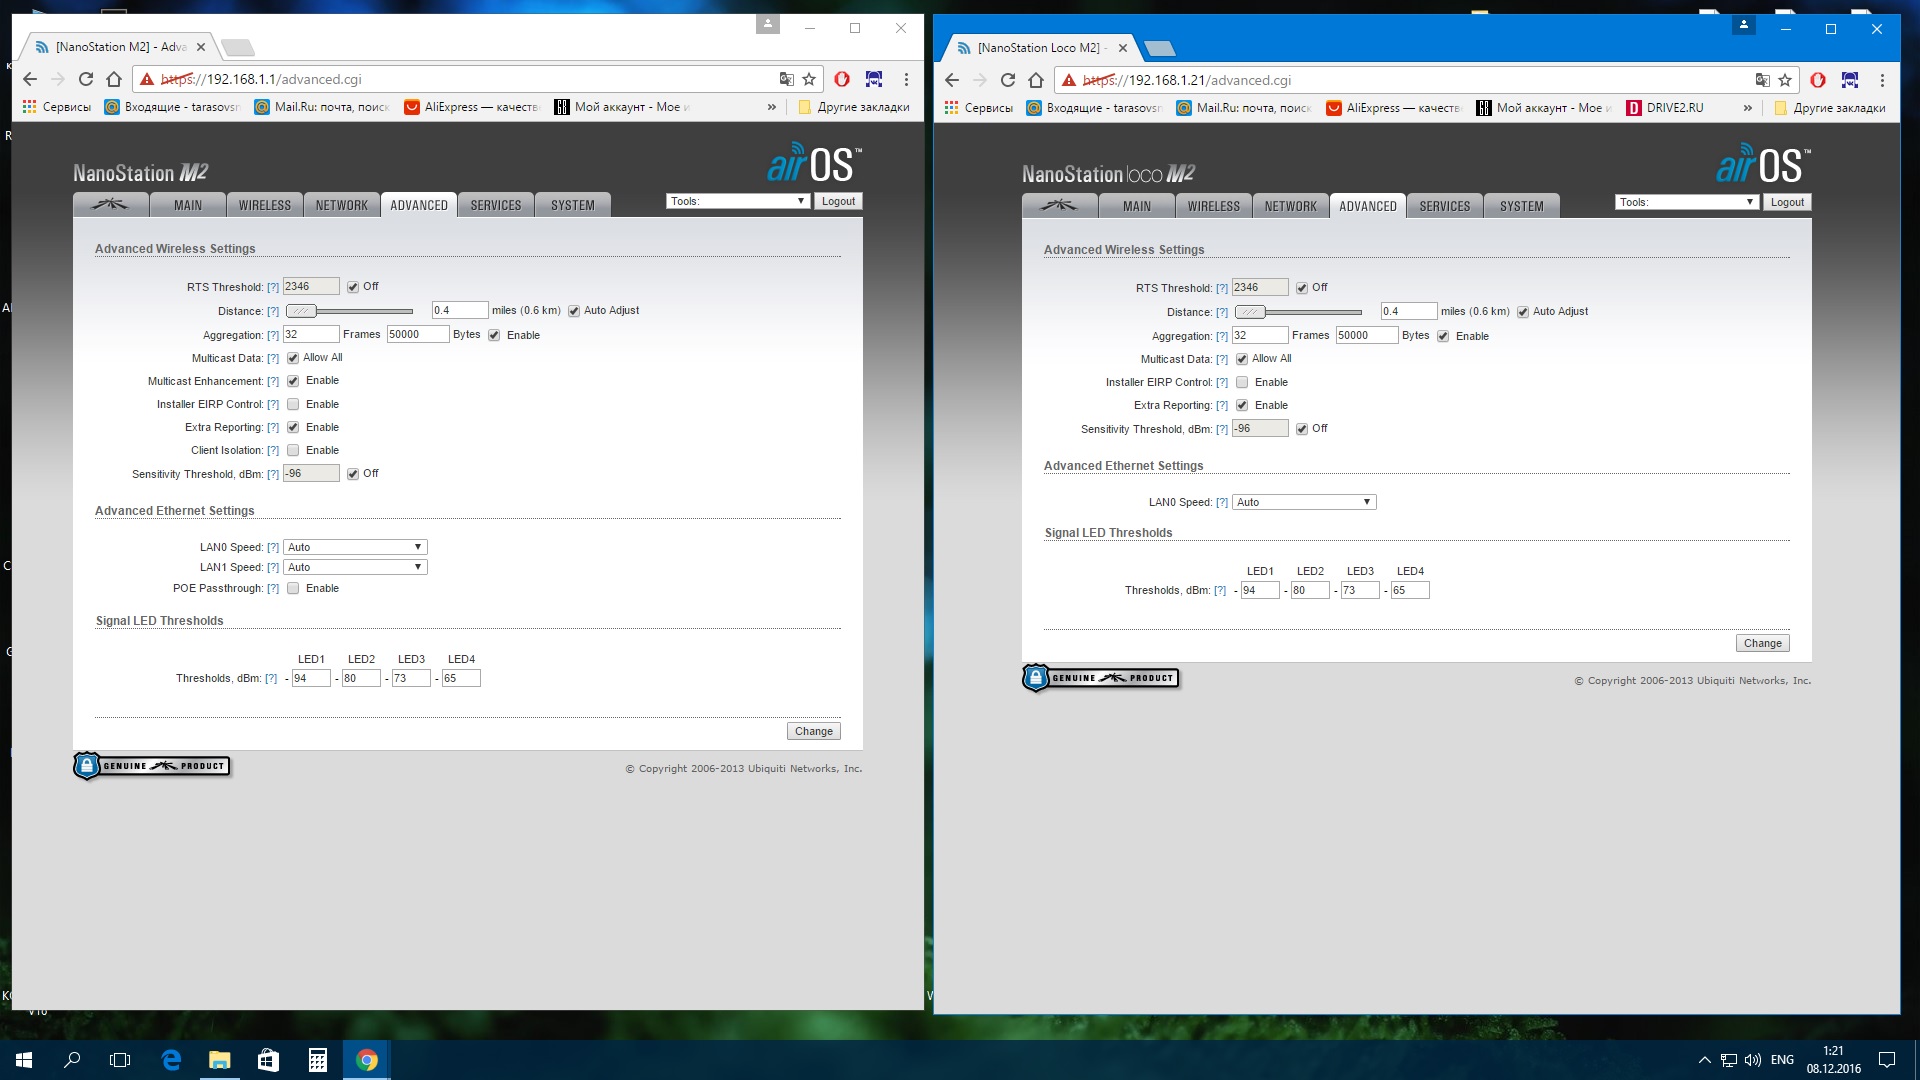
Task: Expand bookmarks overflow chevron in left browser
Action: 771,107
